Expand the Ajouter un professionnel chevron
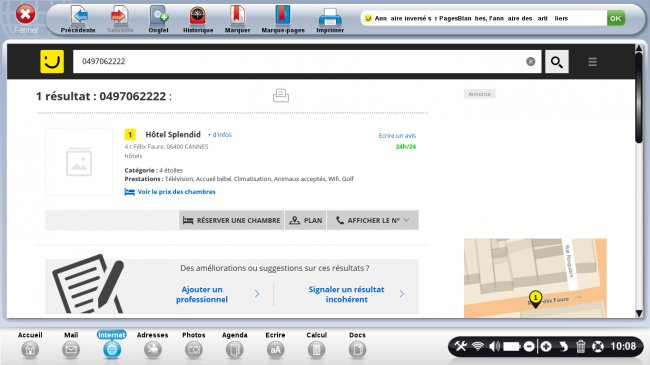 [257, 294]
